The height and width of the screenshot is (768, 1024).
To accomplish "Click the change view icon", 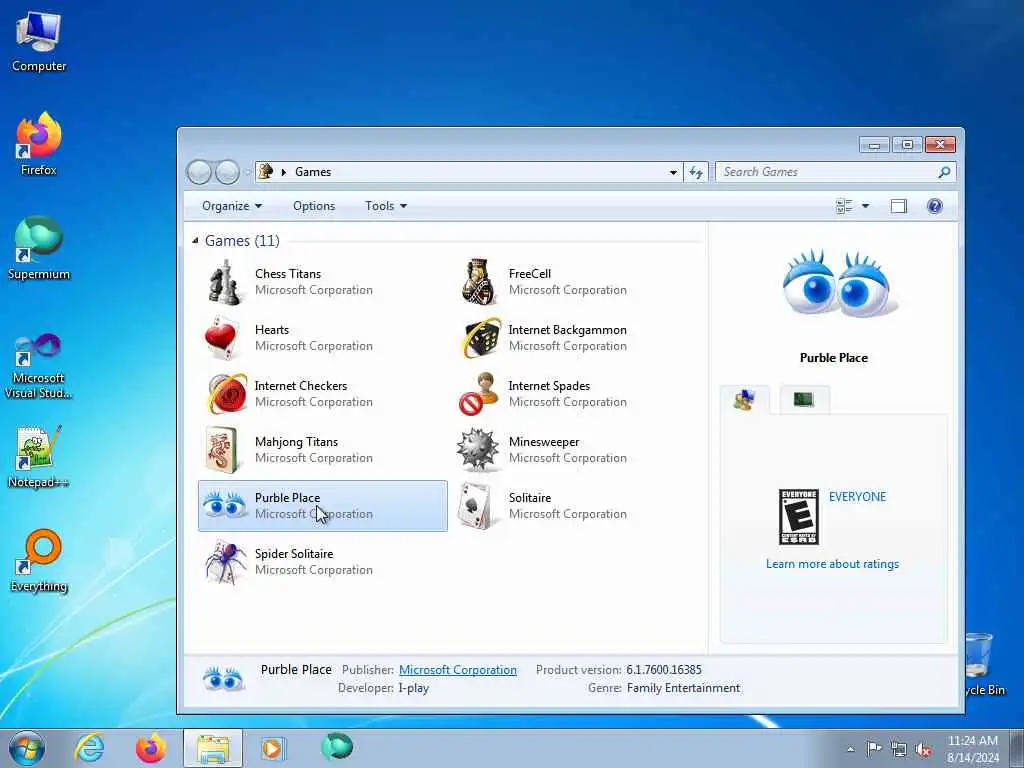I will click(844, 206).
